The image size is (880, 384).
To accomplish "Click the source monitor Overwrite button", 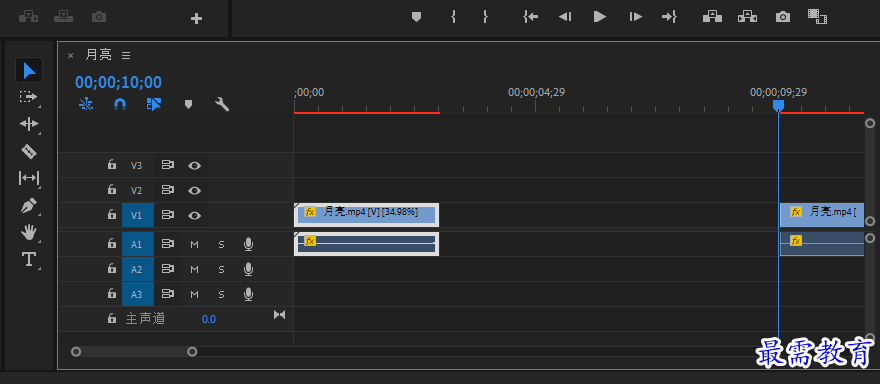I will 63,17.
